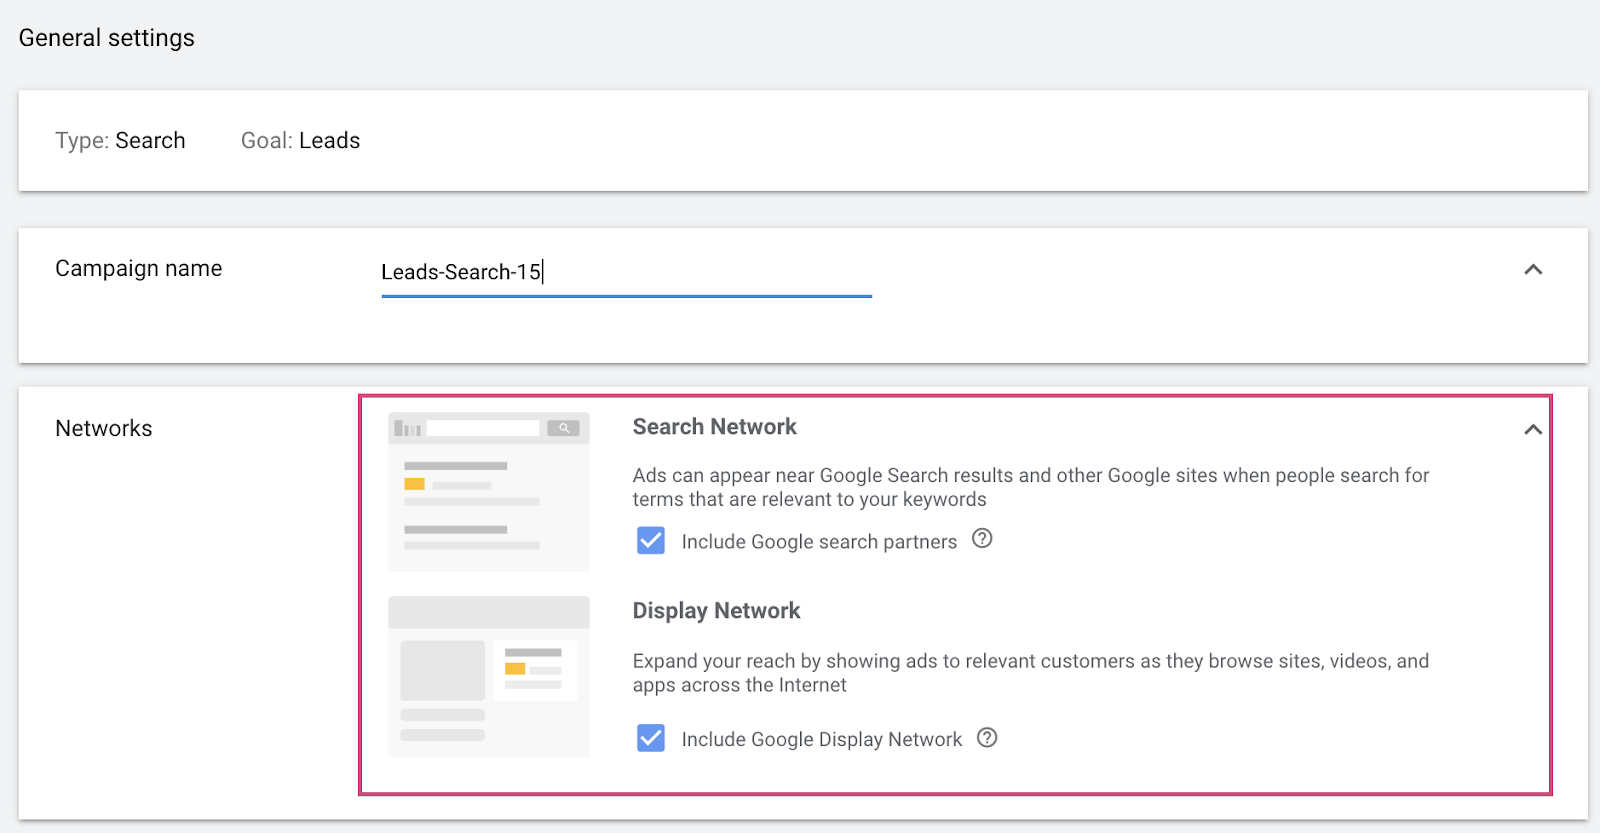
Task: Click the Display Network illustration thumbnail
Action: tap(489, 676)
